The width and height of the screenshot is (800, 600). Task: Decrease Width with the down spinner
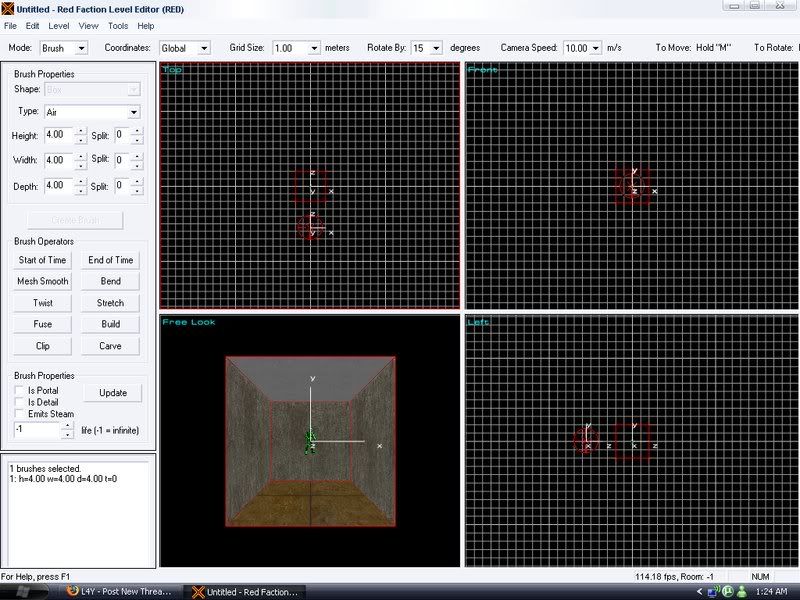click(x=81, y=164)
